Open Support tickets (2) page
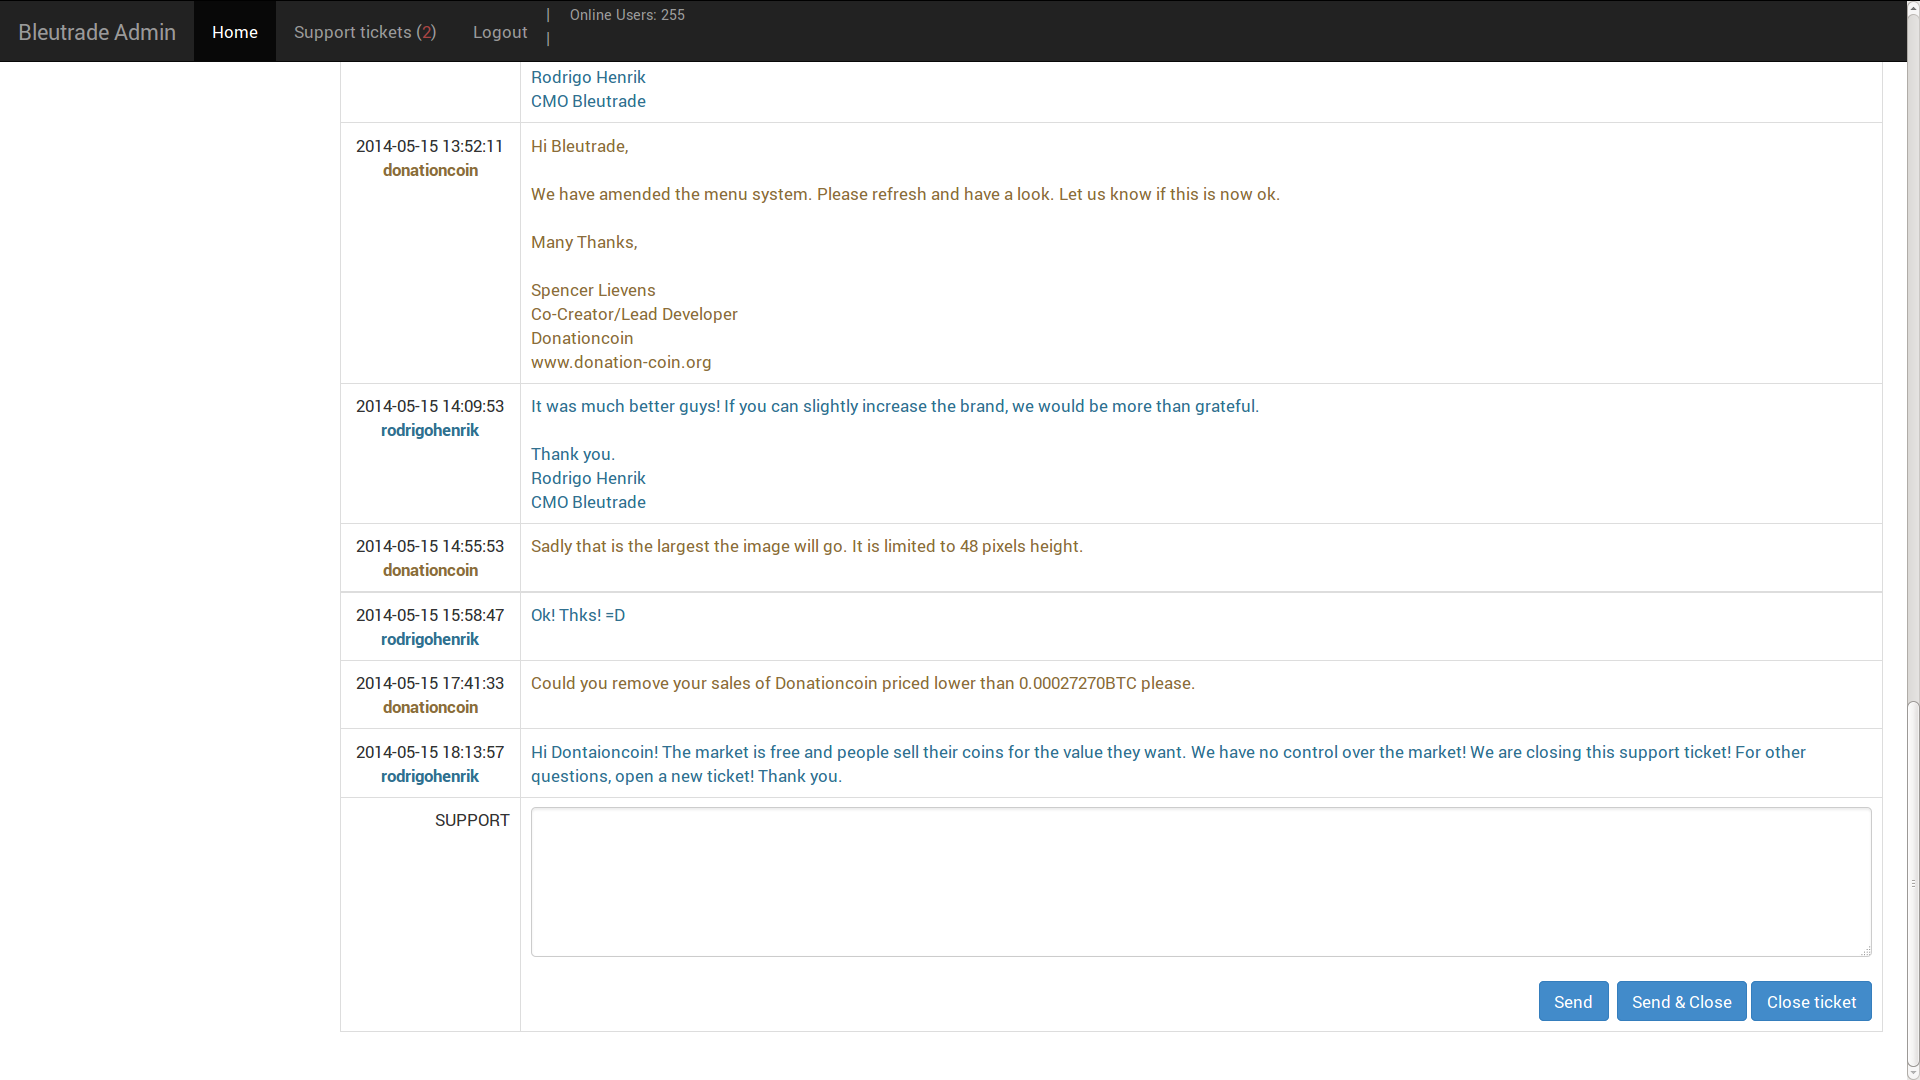The image size is (1920, 1080). 365,32
